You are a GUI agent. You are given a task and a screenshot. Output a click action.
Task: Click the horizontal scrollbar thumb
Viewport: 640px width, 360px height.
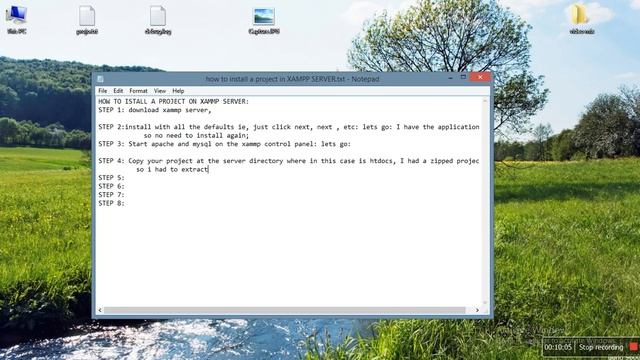click(284, 310)
